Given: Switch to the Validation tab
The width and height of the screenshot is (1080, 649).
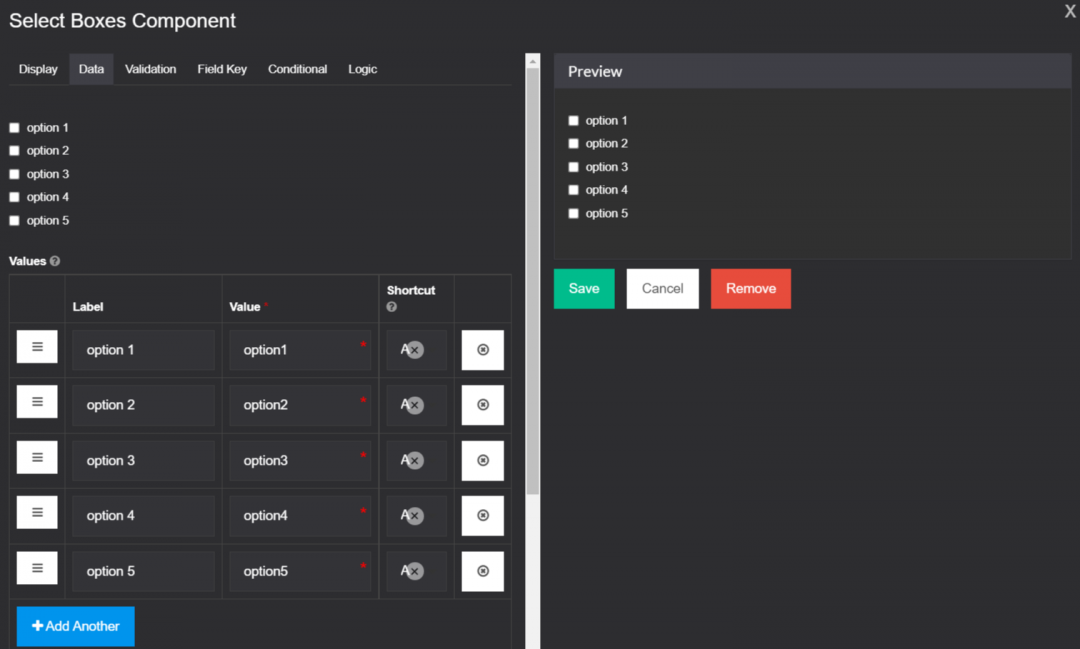Looking at the screenshot, I should (150, 69).
